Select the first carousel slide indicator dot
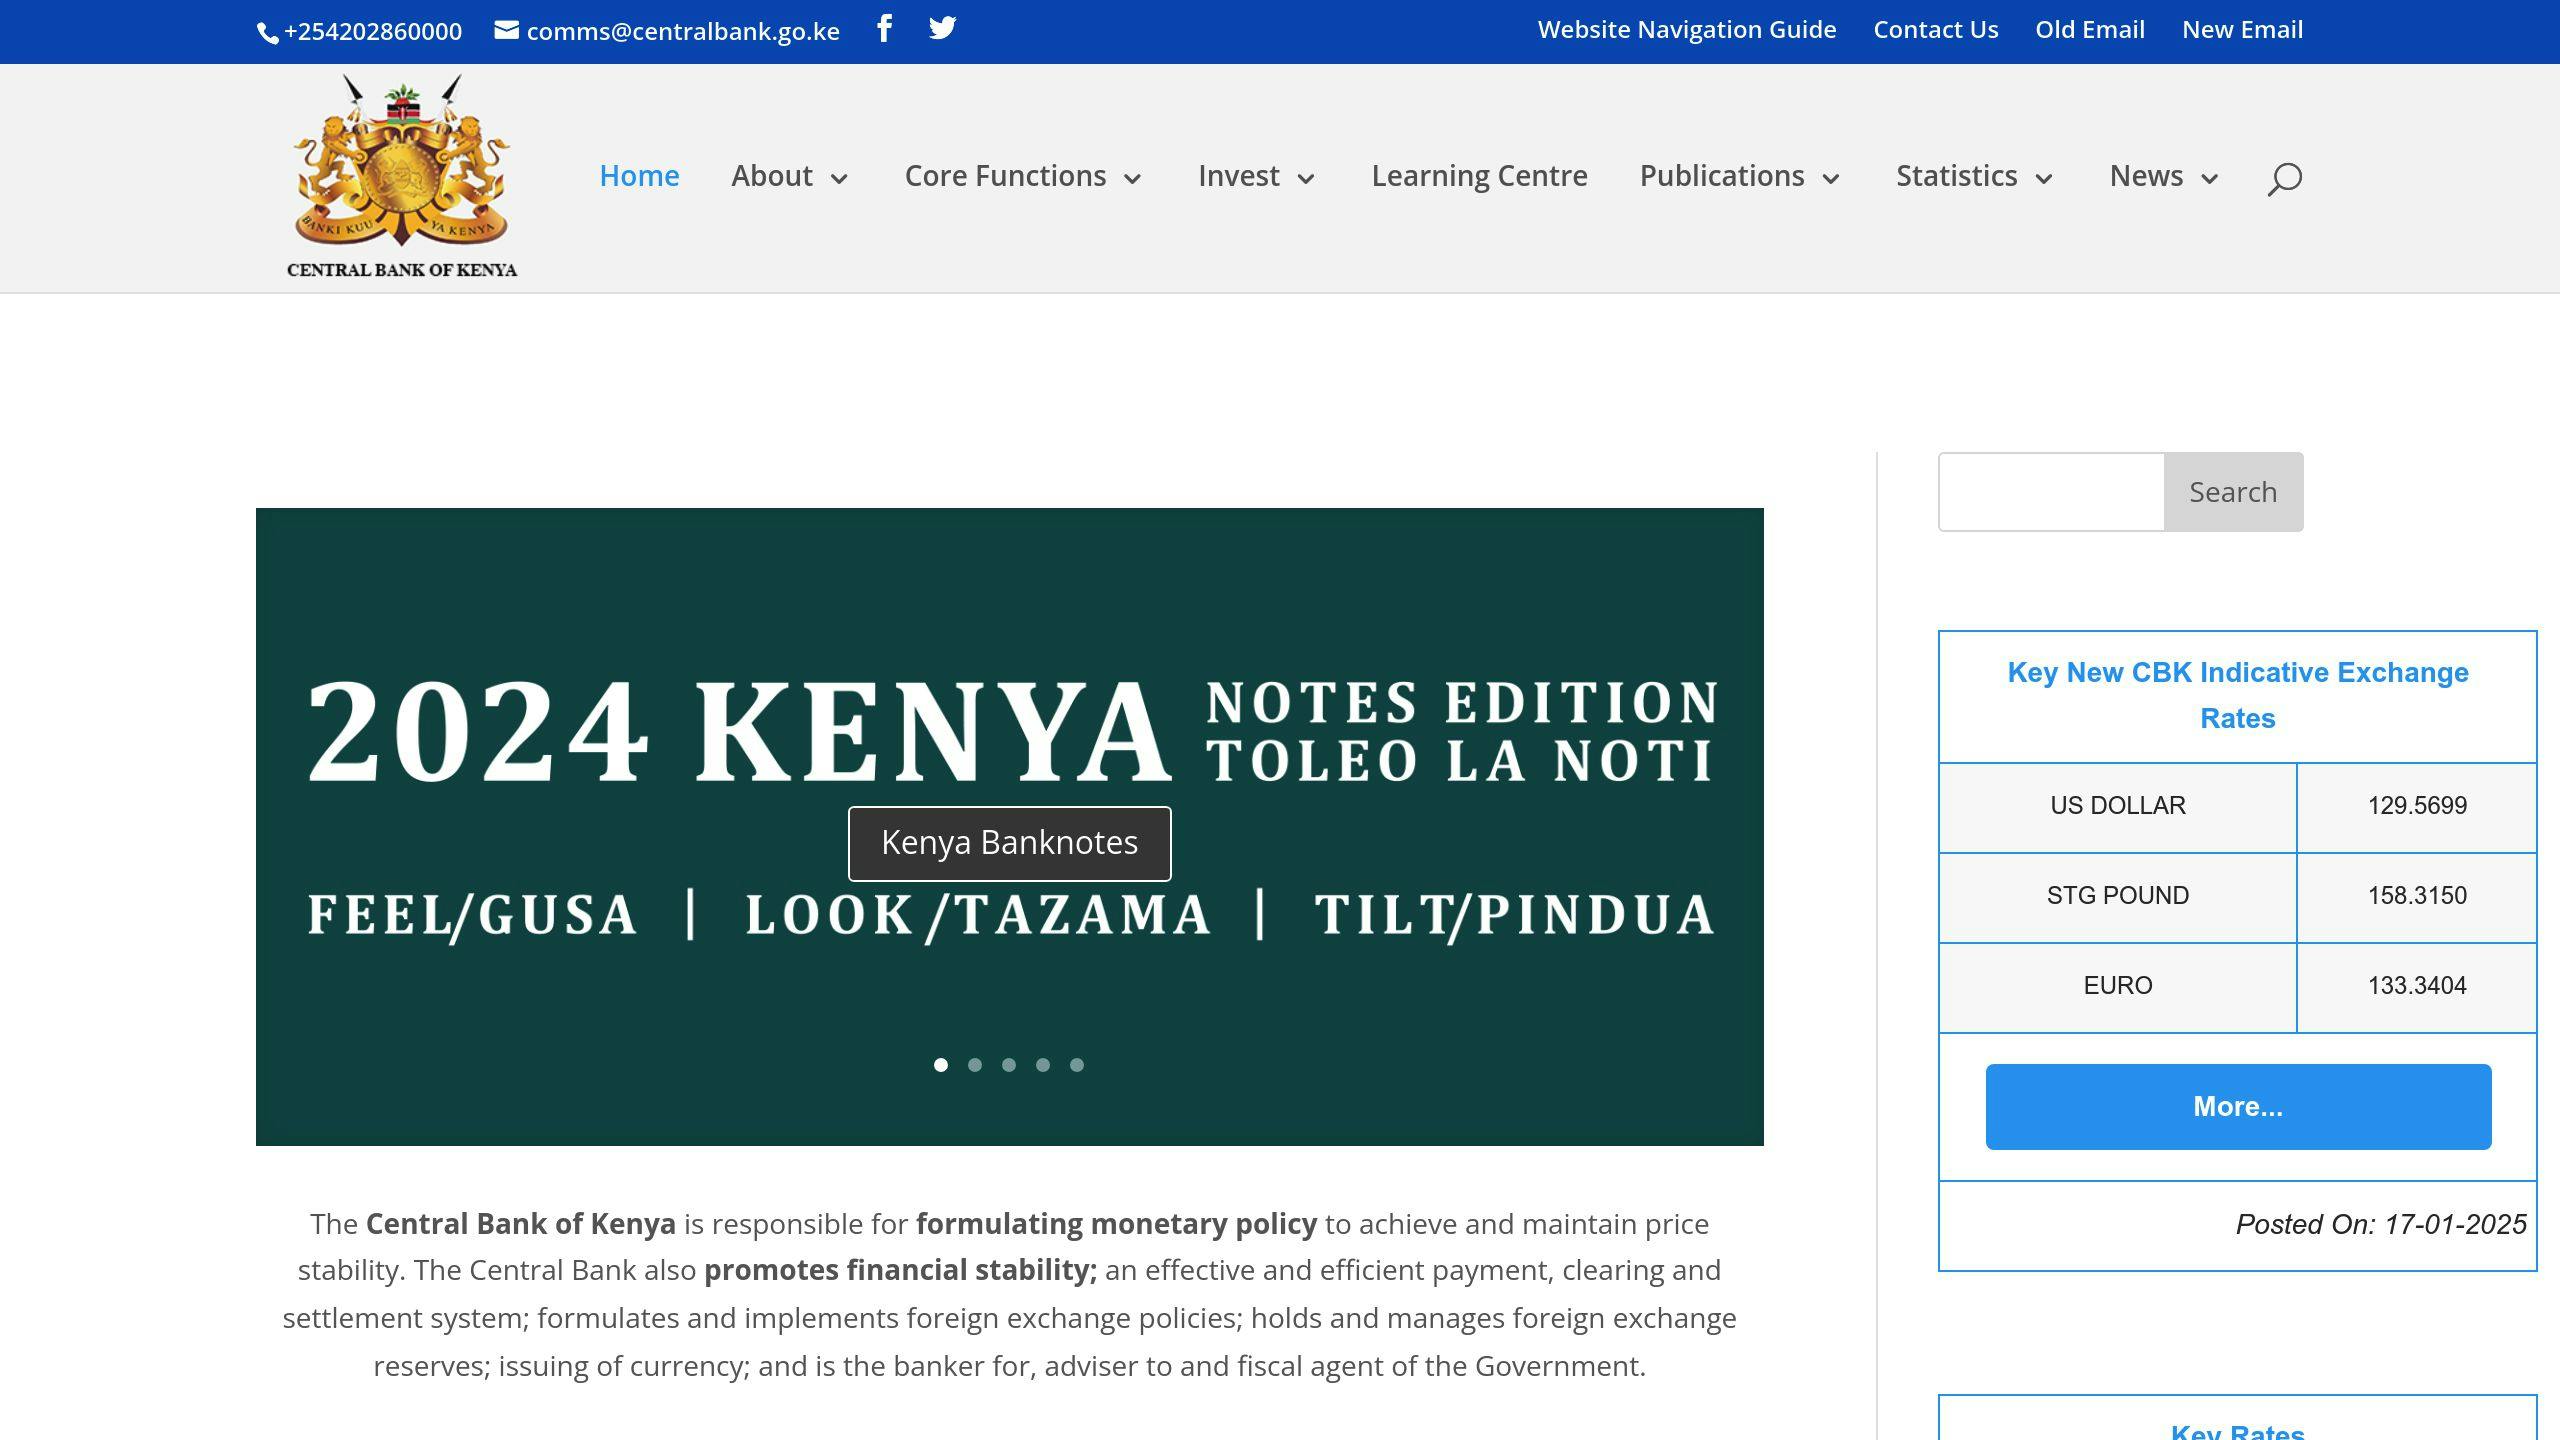The image size is (2560, 1440). [x=941, y=1065]
